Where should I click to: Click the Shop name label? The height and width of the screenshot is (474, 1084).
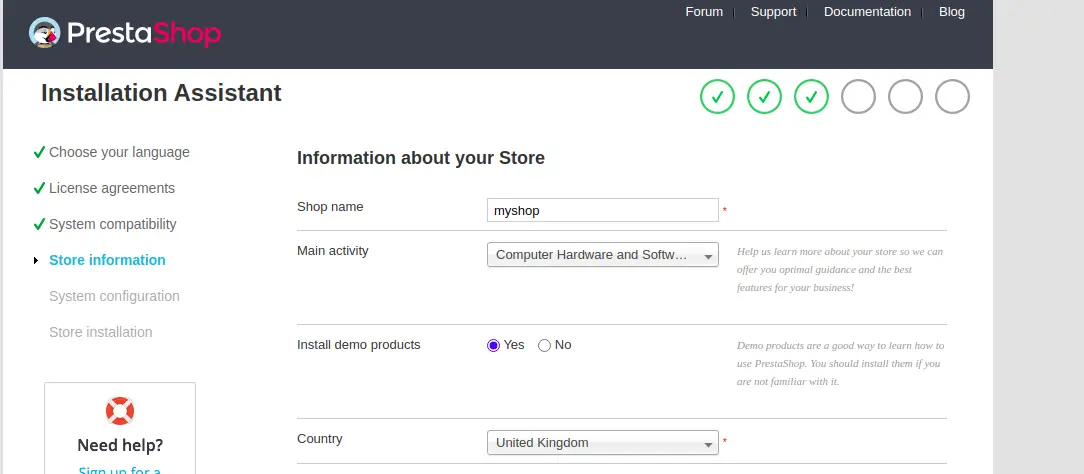[330, 207]
